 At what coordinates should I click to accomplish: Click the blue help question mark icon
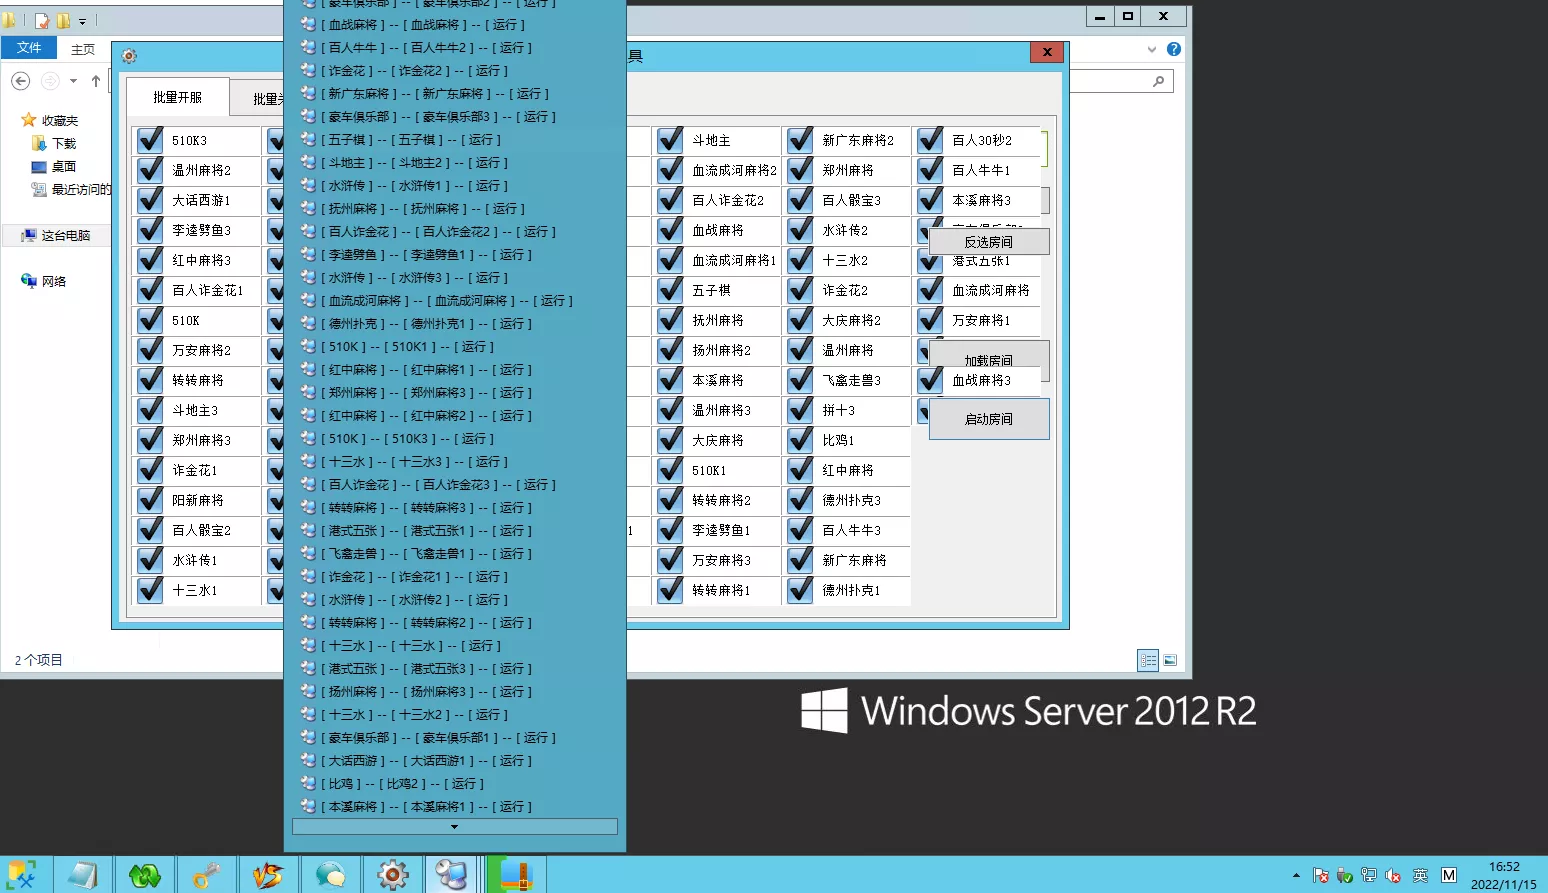1174,49
